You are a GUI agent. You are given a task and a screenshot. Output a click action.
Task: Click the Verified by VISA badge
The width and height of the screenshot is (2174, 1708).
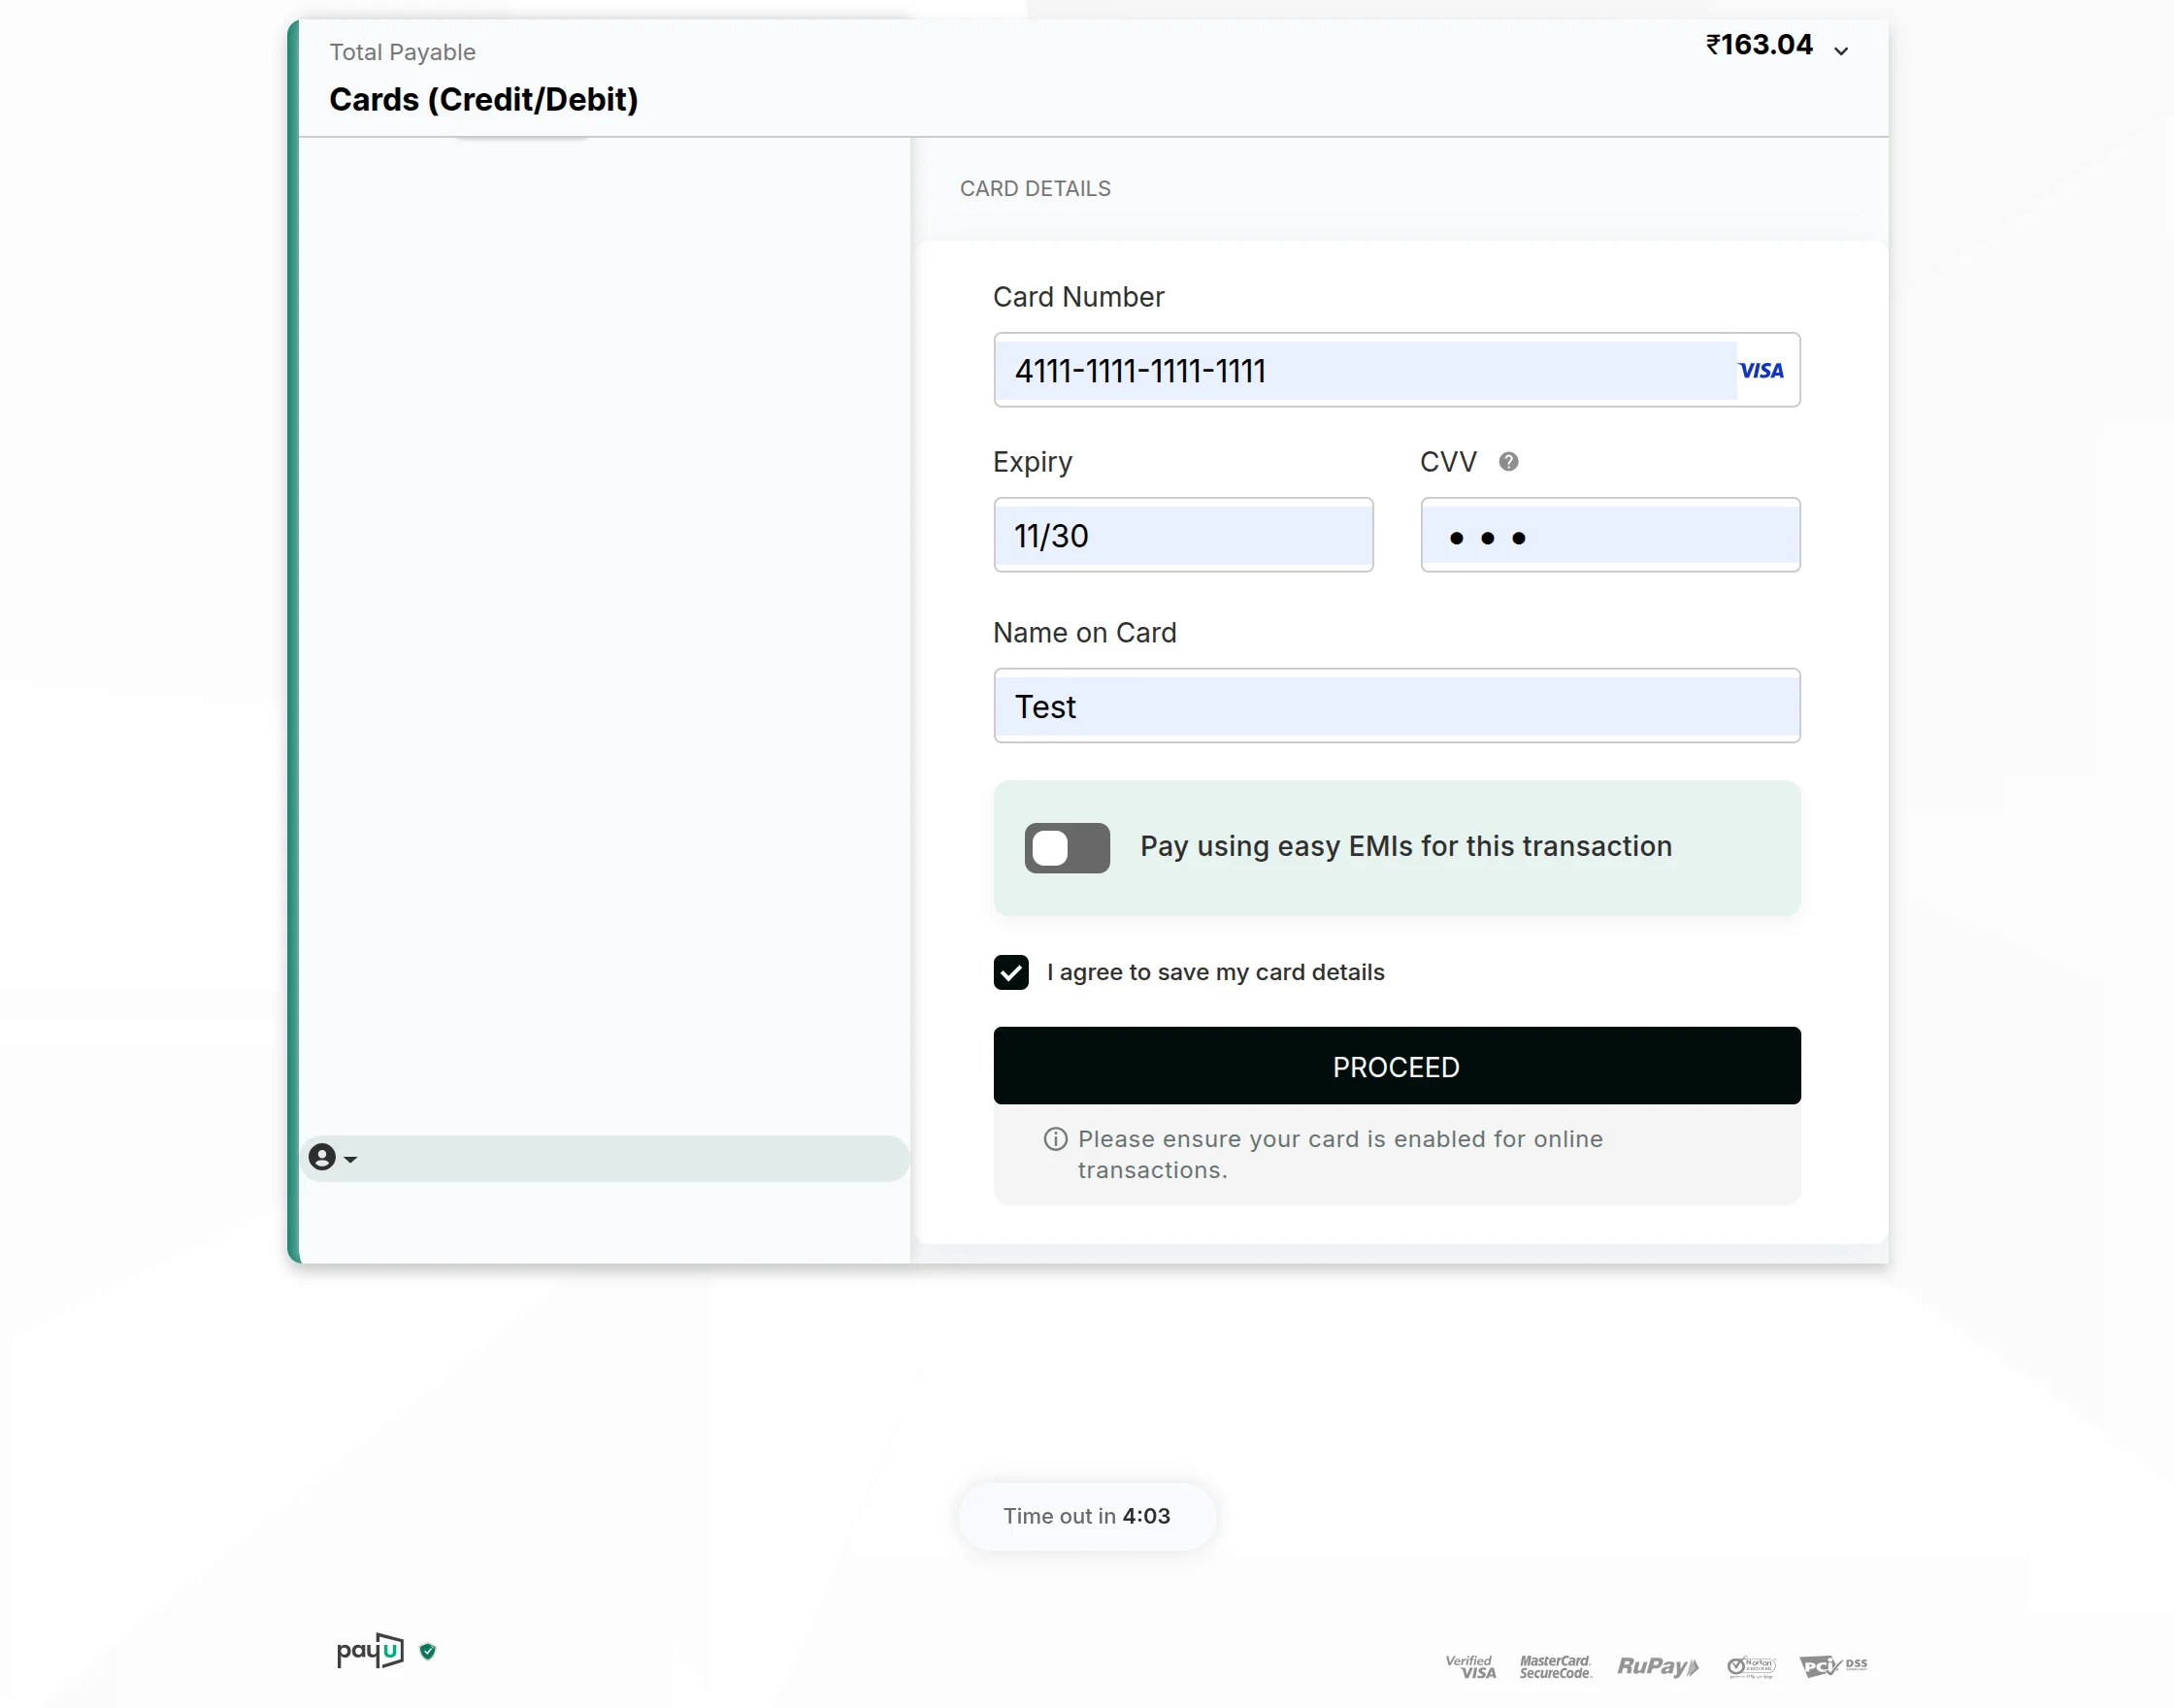point(1471,1666)
